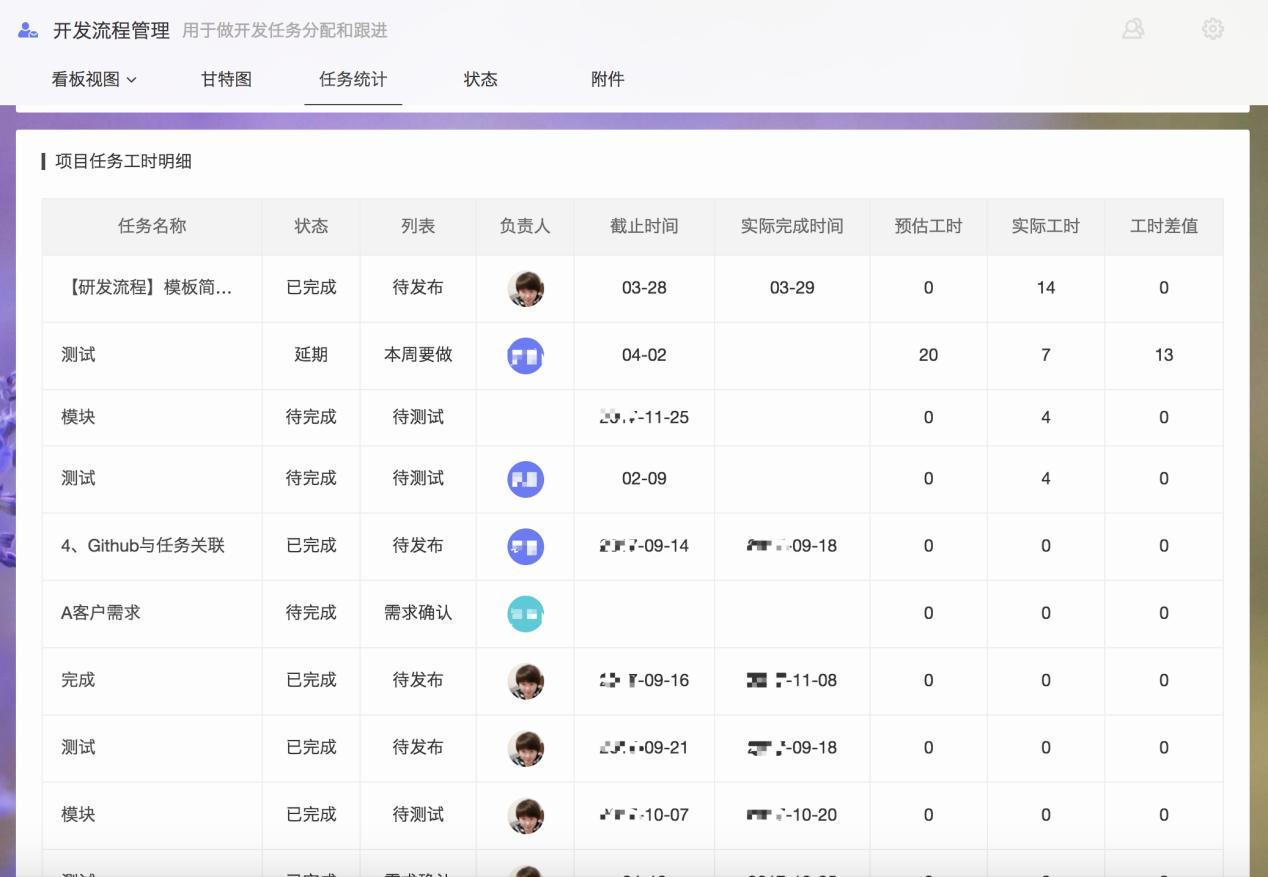
Task: Click the assignee avatar on the 【研发流程】模板简 row
Action: click(x=525, y=287)
